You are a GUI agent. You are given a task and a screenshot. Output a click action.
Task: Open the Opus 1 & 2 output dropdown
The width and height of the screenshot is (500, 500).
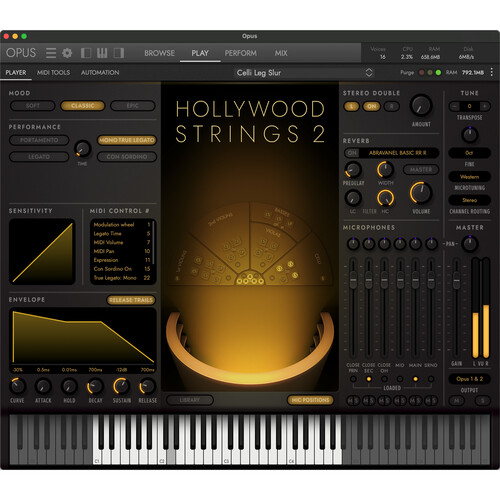[469, 379]
